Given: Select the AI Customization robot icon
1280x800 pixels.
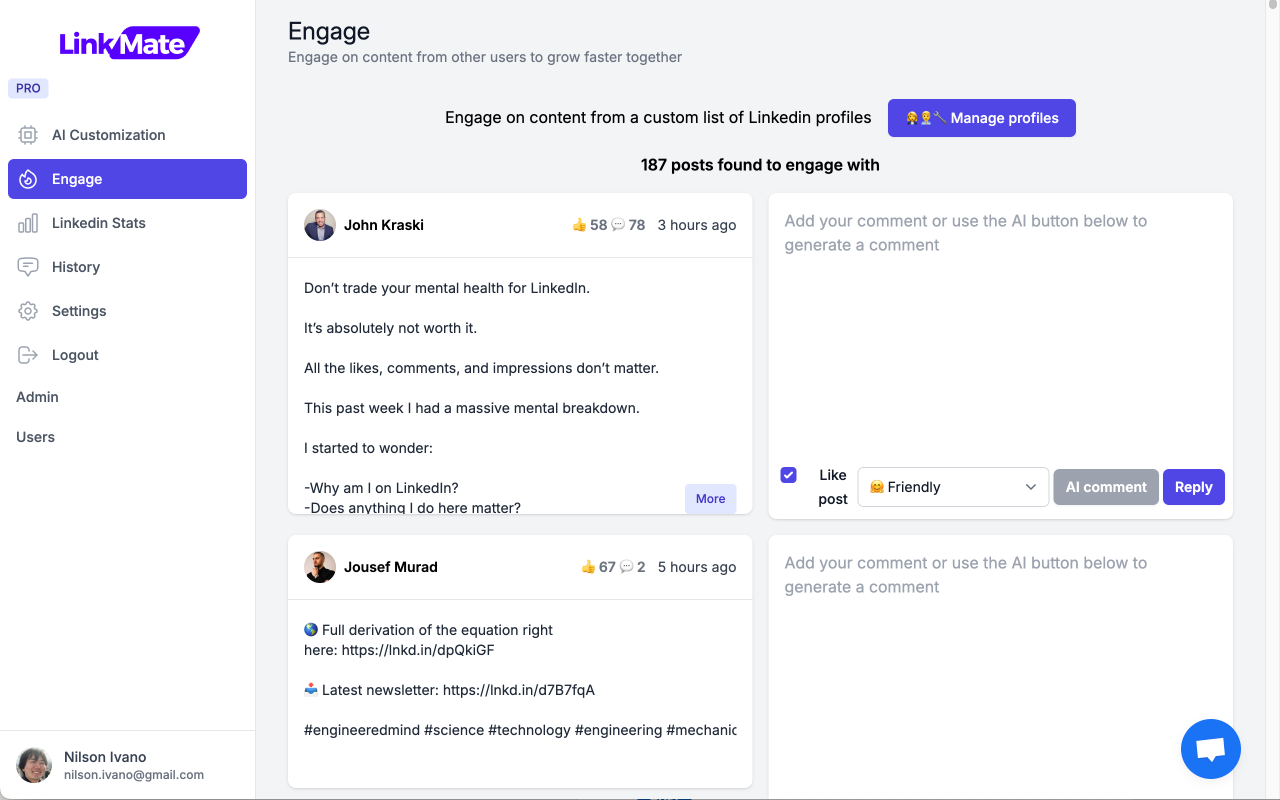Looking at the screenshot, I should [x=28, y=135].
